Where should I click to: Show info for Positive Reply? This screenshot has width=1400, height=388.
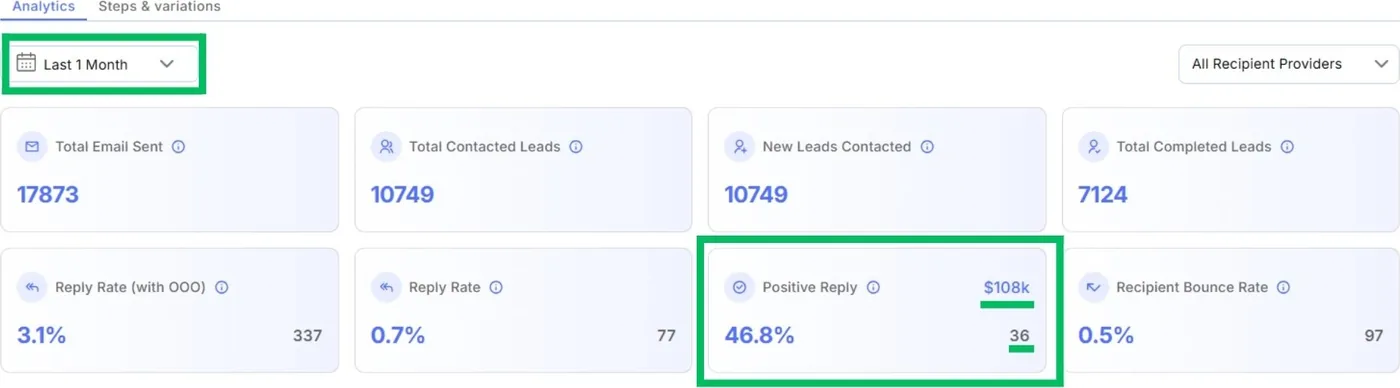point(873,287)
